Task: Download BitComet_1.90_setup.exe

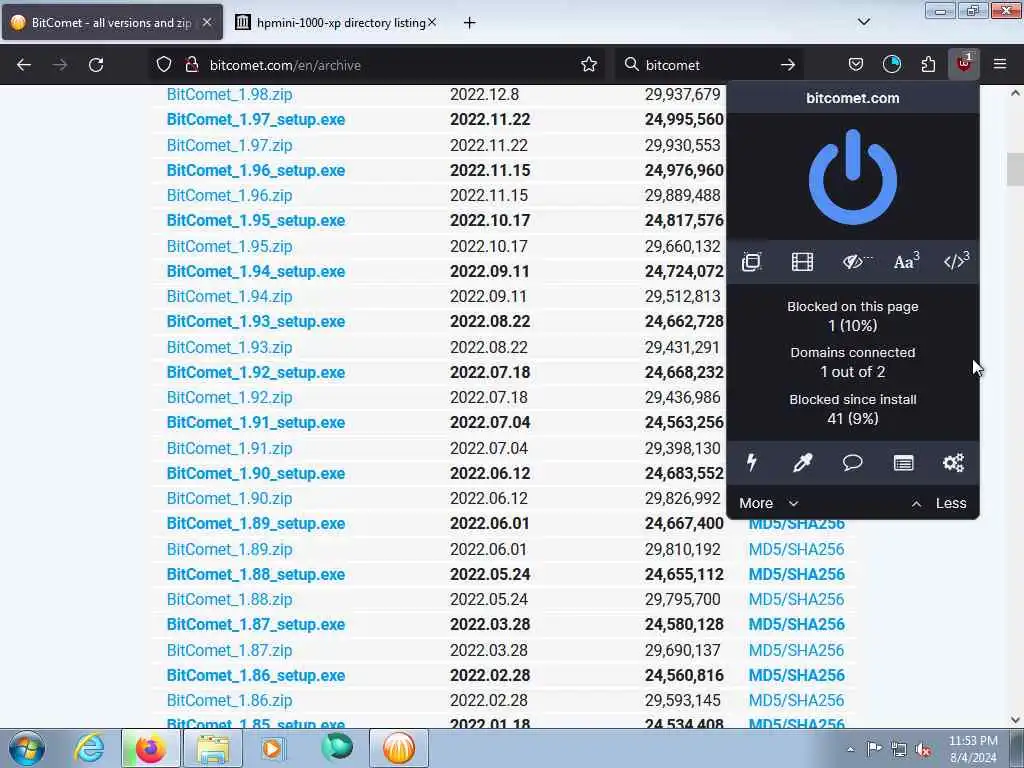Action: [x=255, y=473]
